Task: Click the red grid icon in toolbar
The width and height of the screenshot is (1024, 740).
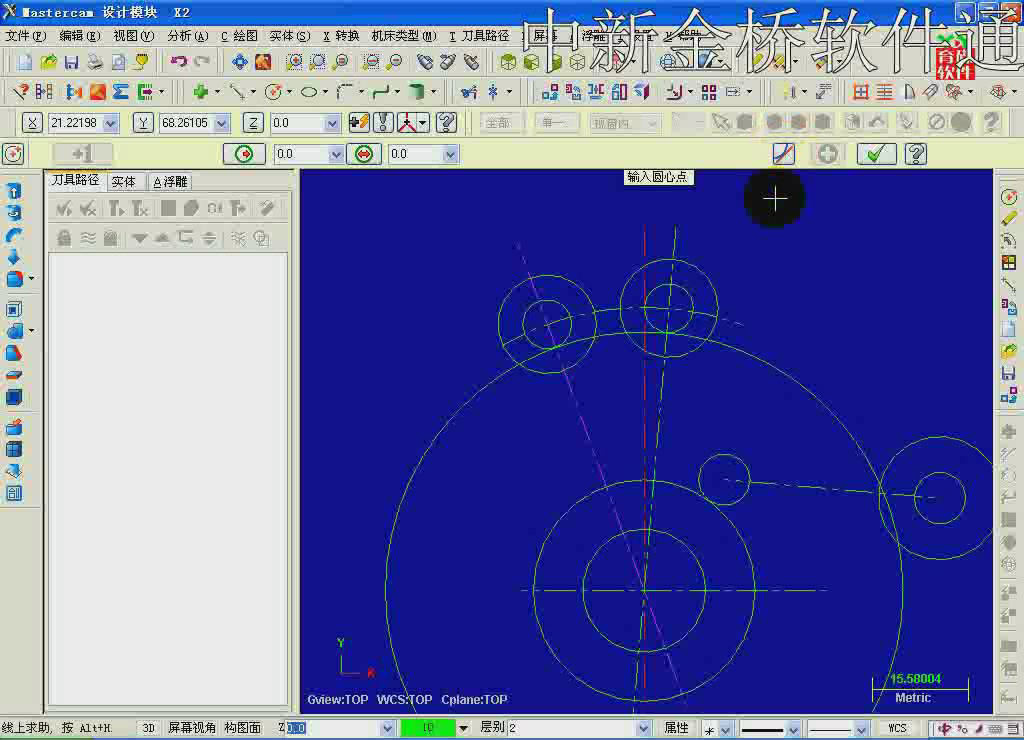Action: [861, 92]
